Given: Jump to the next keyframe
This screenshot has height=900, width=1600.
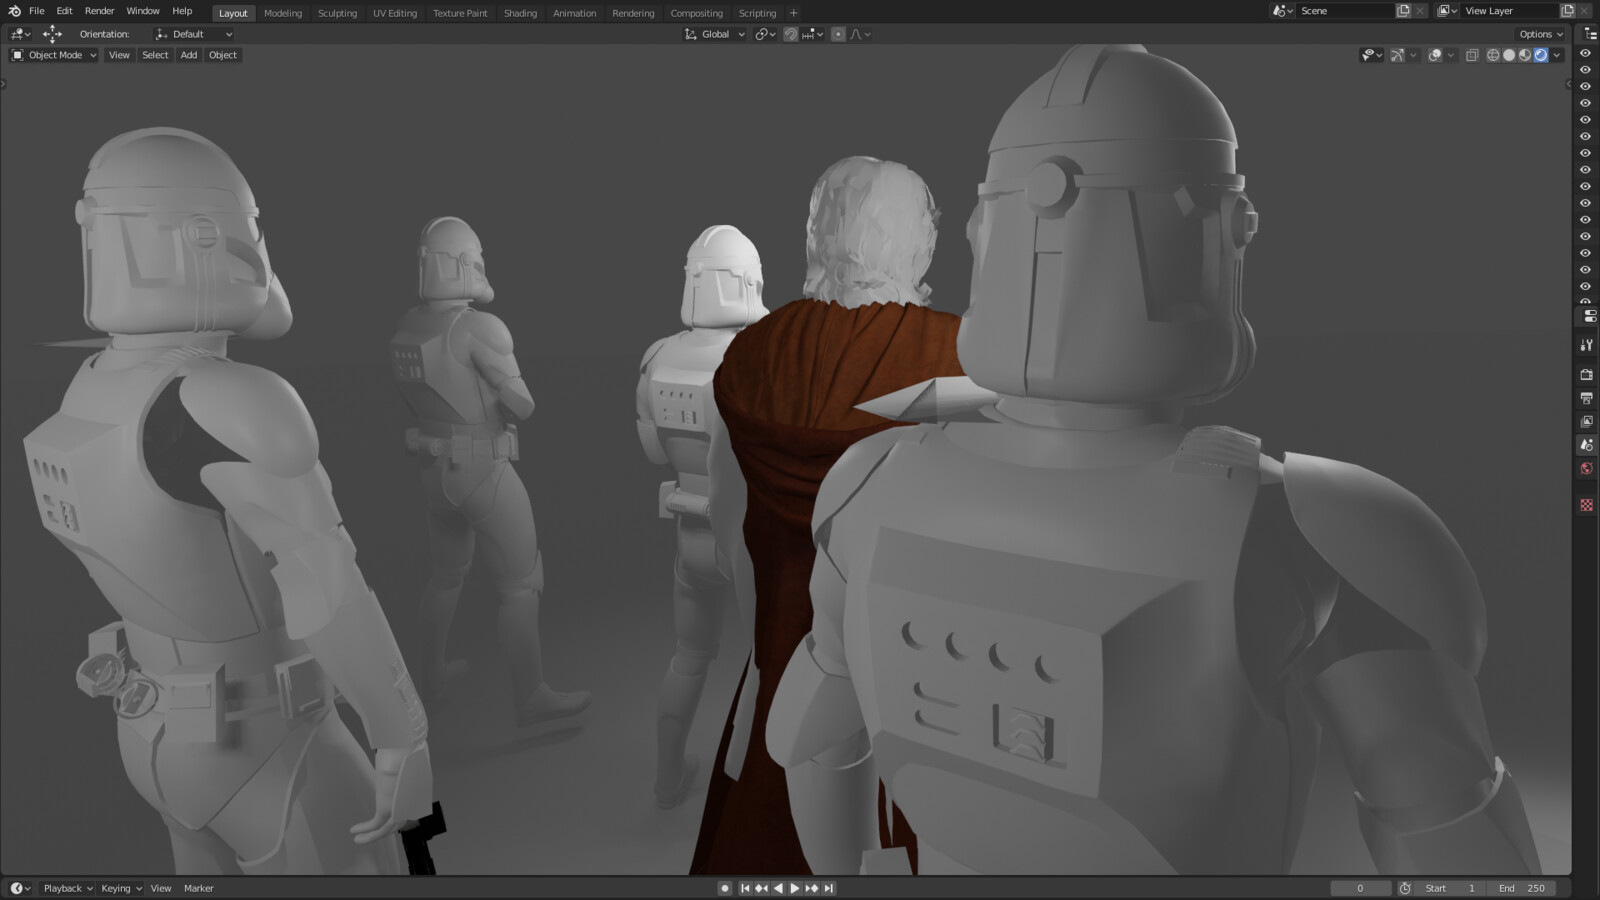Looking at the screenshot, I should coord(812,888).
